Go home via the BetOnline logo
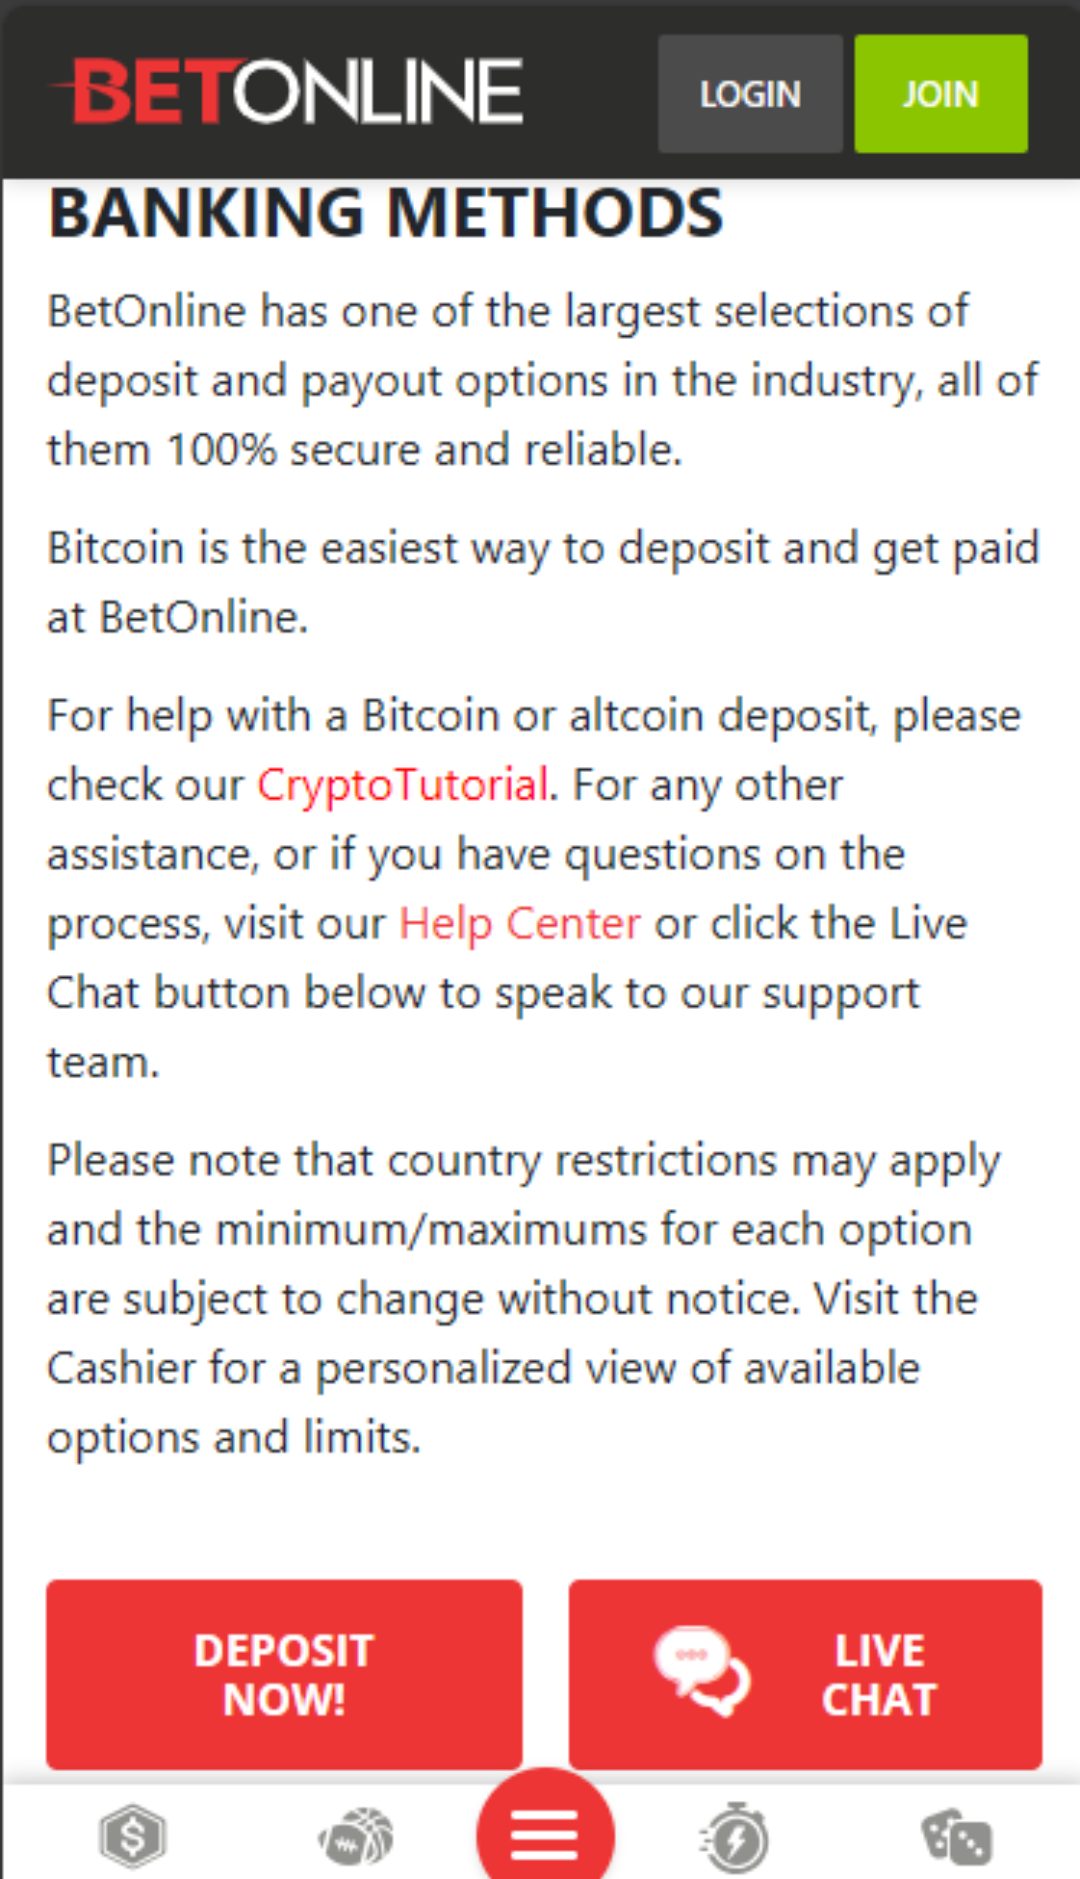 point(287,91)
